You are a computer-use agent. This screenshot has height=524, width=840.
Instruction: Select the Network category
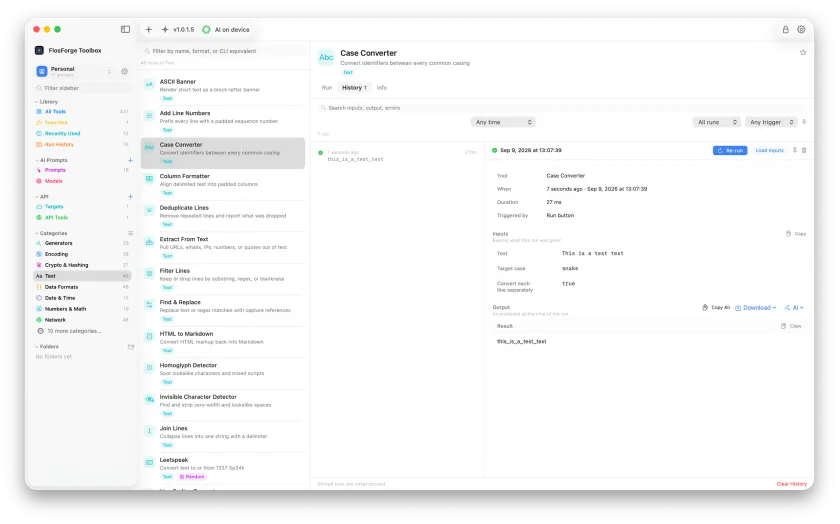pos(82,320)
